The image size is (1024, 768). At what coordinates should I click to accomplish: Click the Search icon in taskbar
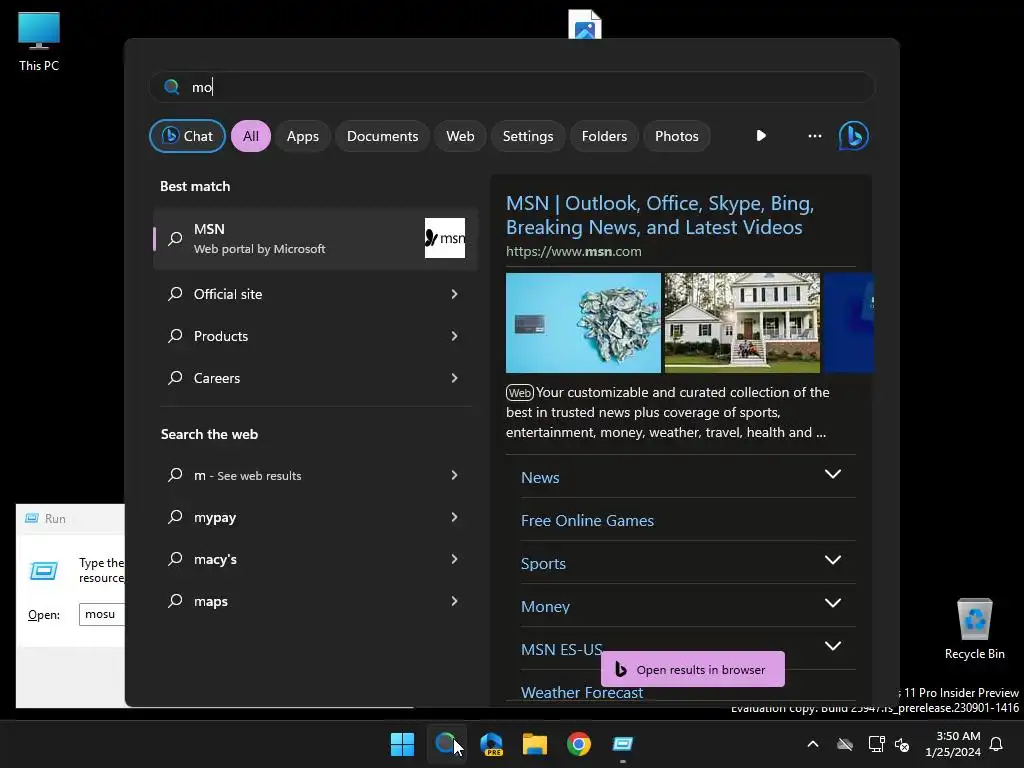pos(445,743)
